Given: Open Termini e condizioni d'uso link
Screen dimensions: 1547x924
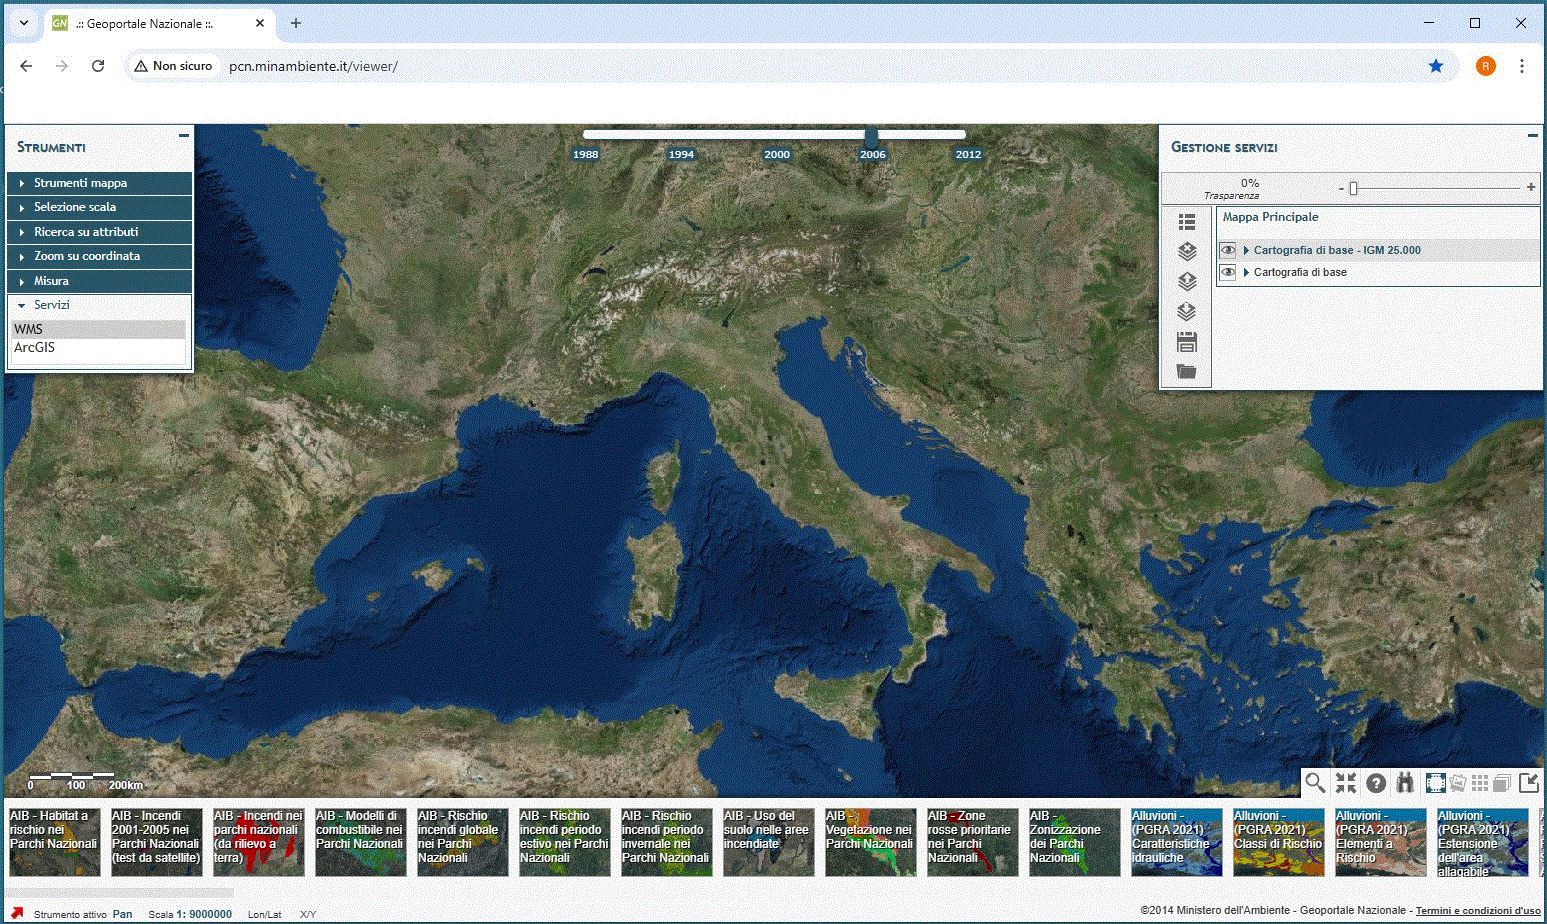Looking at the screenshot, I should tap(1477, 911).
